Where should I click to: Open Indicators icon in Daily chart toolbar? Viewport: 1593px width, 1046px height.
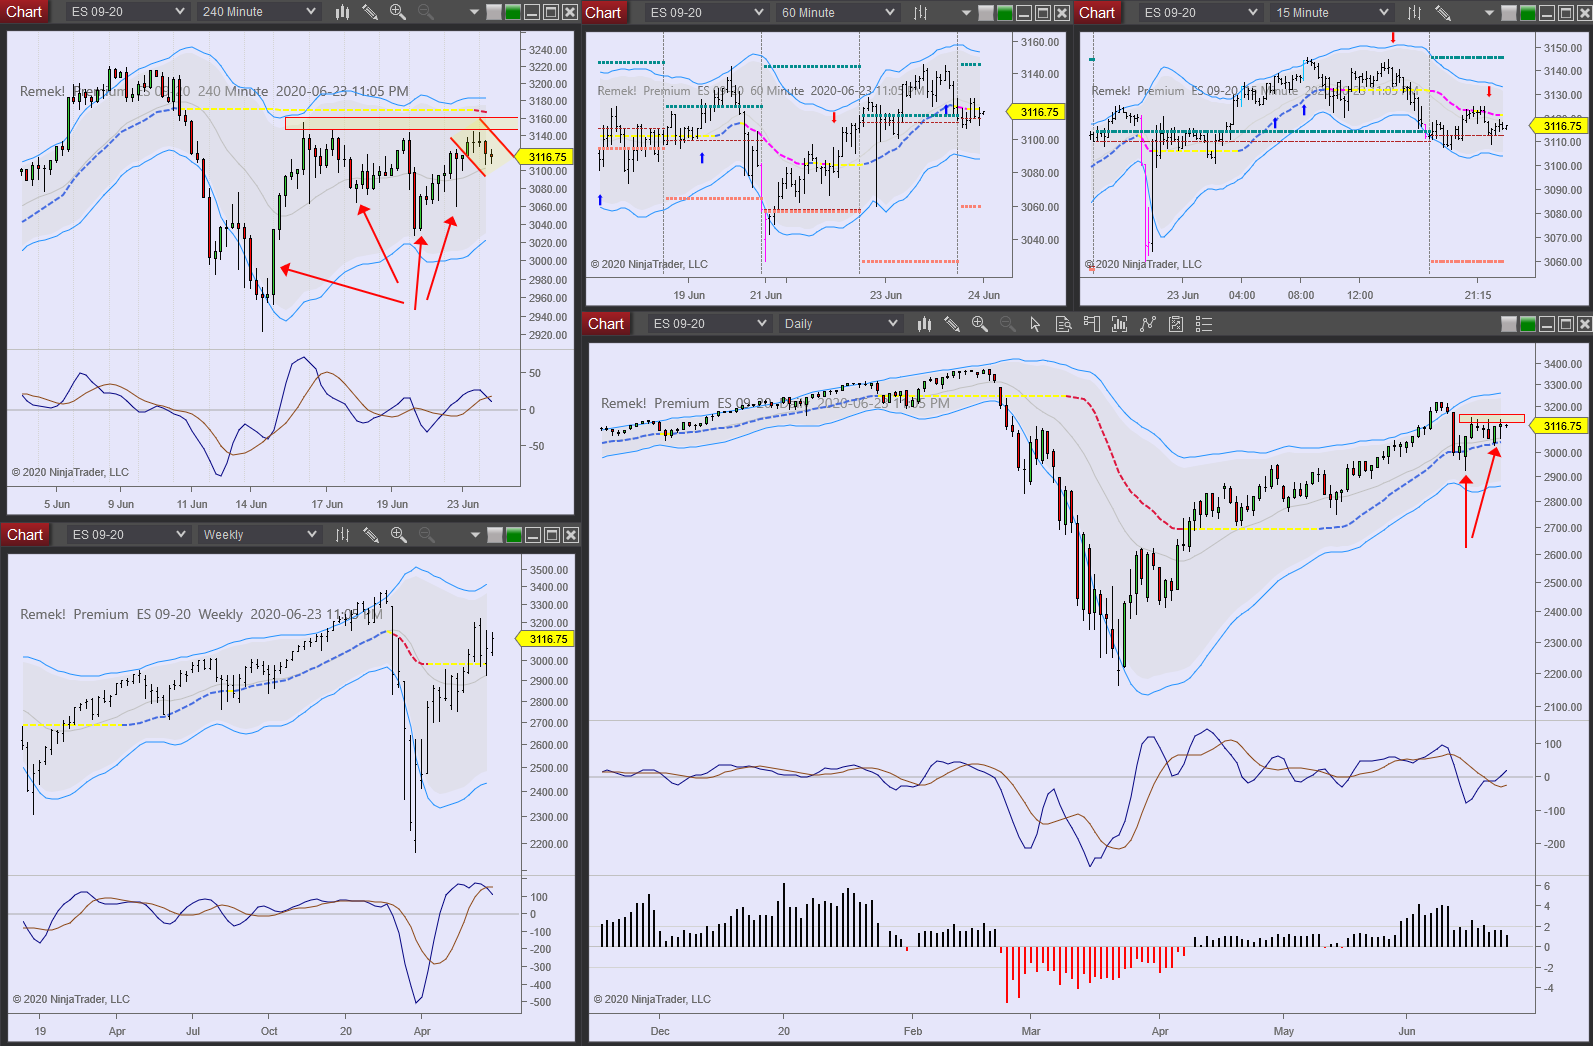click(x=1147, y=324)
